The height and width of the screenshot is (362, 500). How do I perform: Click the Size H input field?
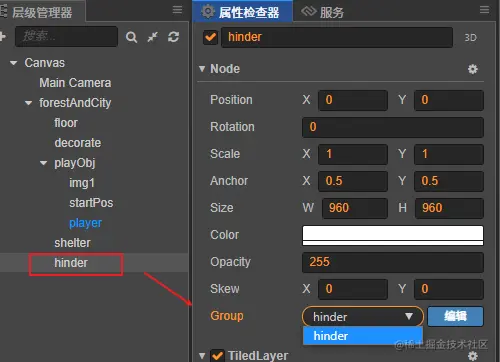coord(449,208)
